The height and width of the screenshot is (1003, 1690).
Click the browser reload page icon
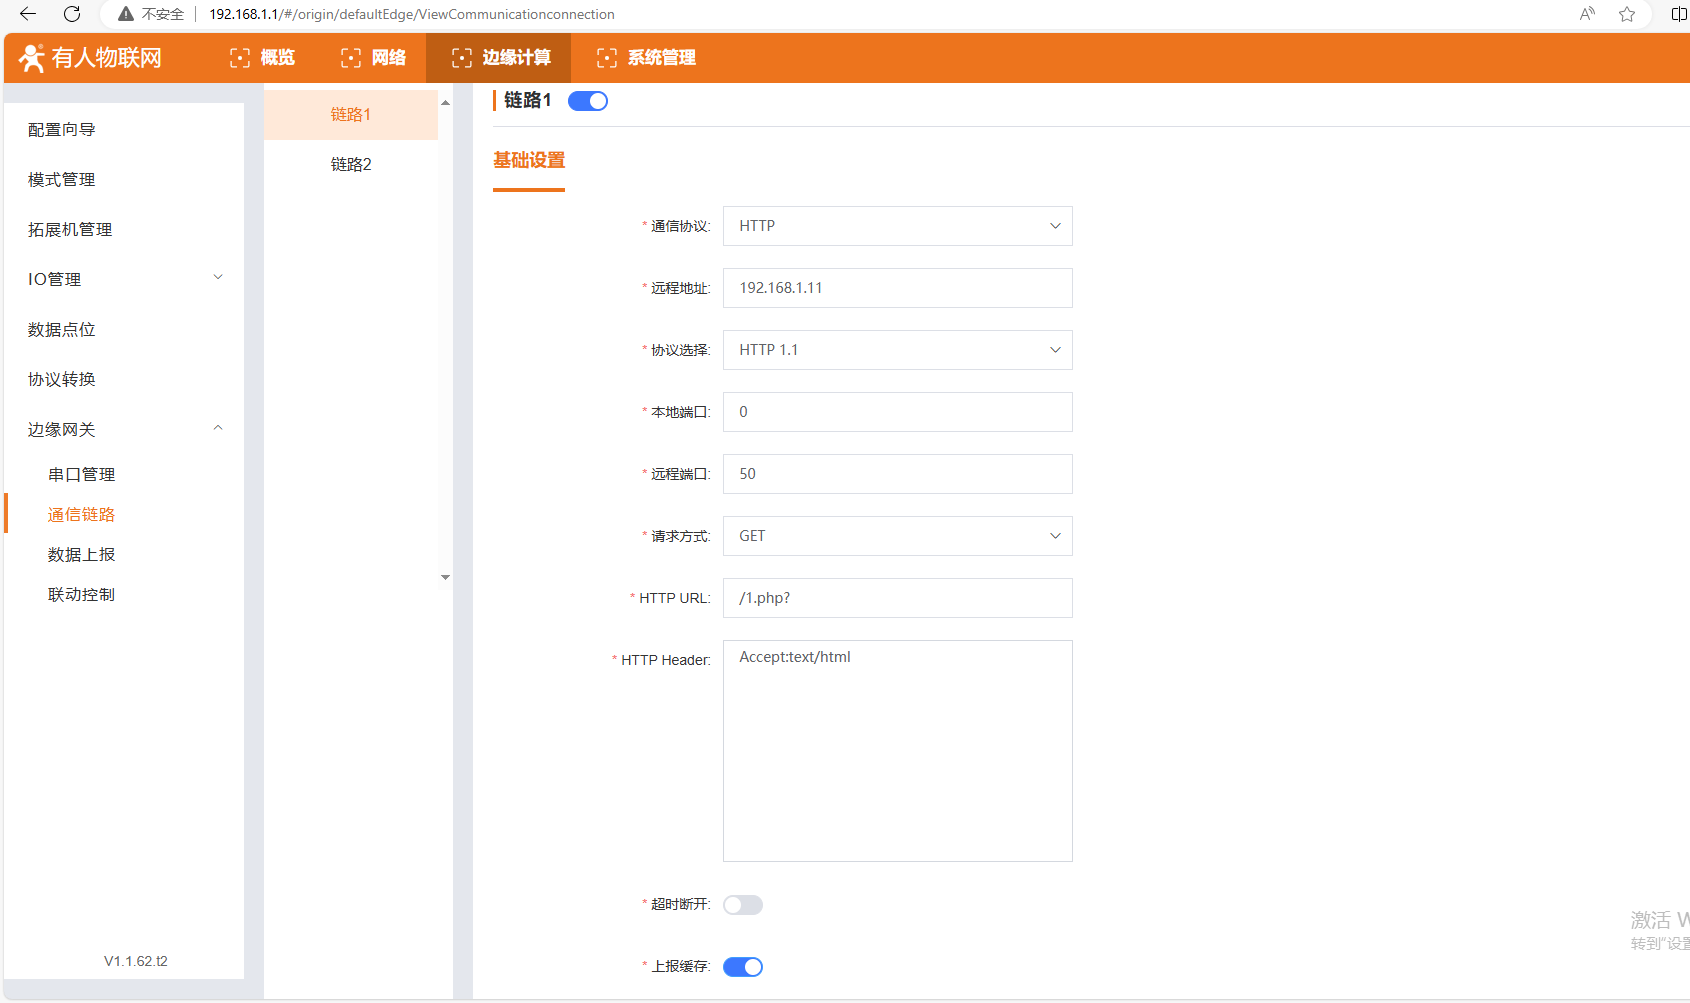[x=72, y=14]
